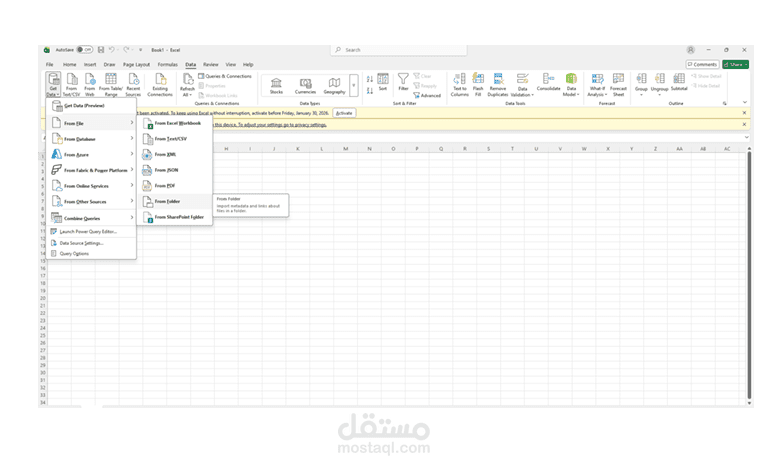This screenshot has height=465, width=769.
Task: Open What-If Analysis menu
Action: (597, 85)
